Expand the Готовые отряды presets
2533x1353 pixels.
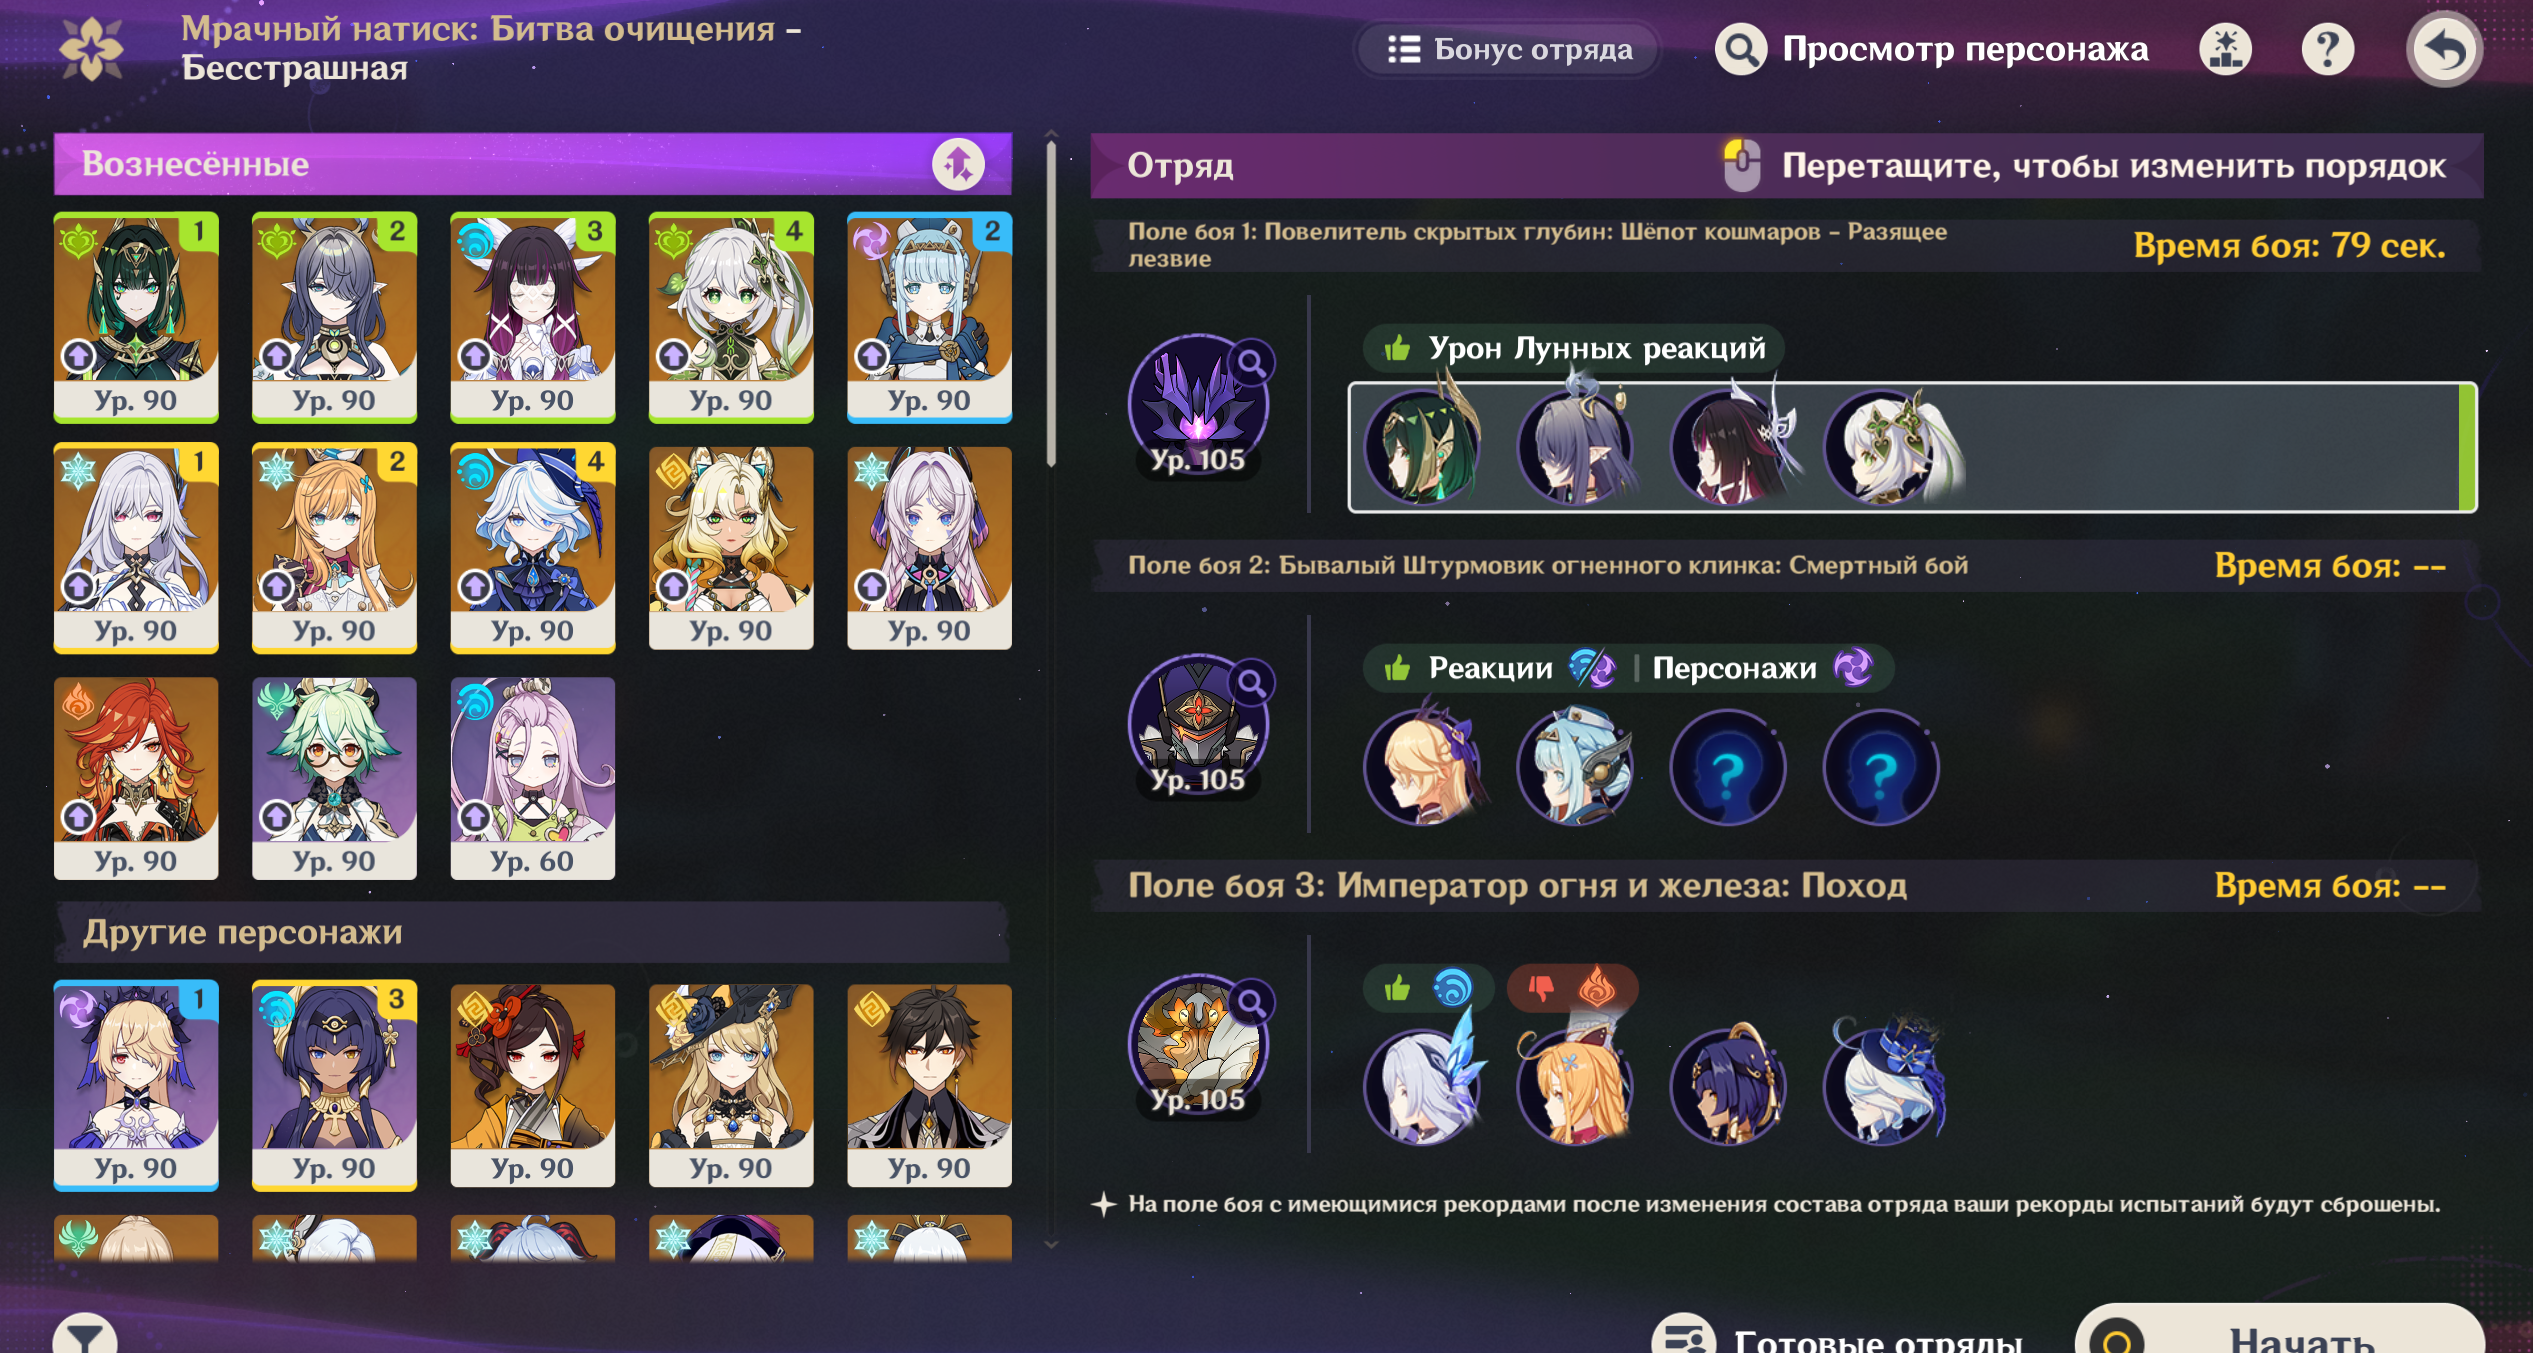click(x=1840, y=1335)
